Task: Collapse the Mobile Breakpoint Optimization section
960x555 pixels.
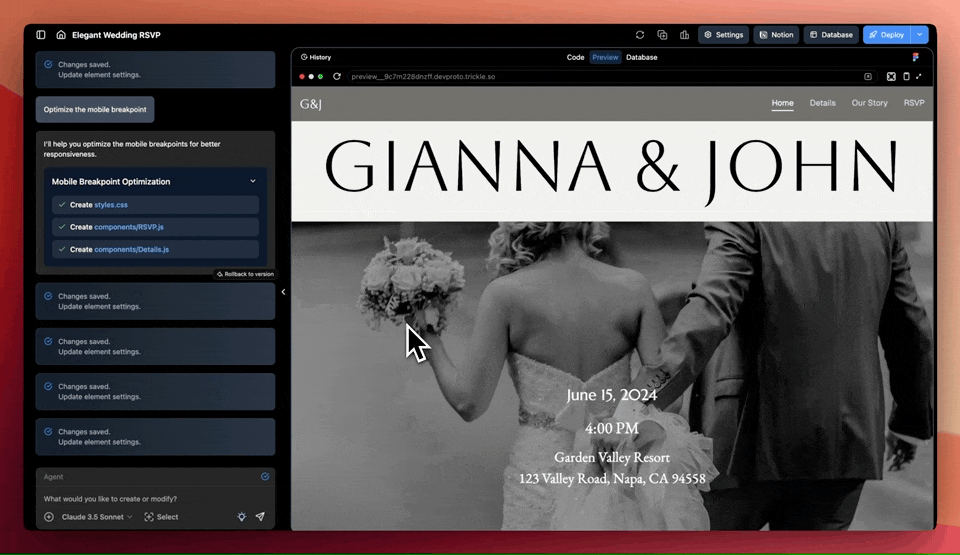Action: coord(253,181)
